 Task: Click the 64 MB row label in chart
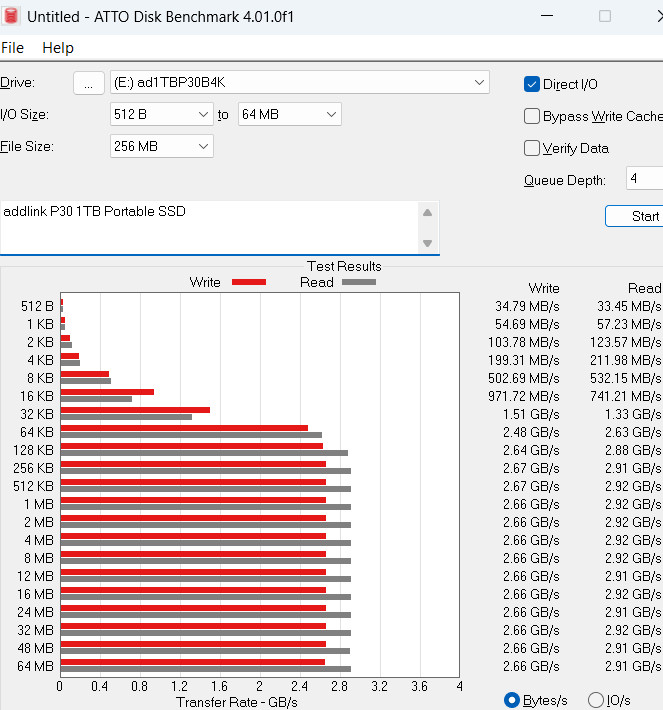(x=35, y=667)
